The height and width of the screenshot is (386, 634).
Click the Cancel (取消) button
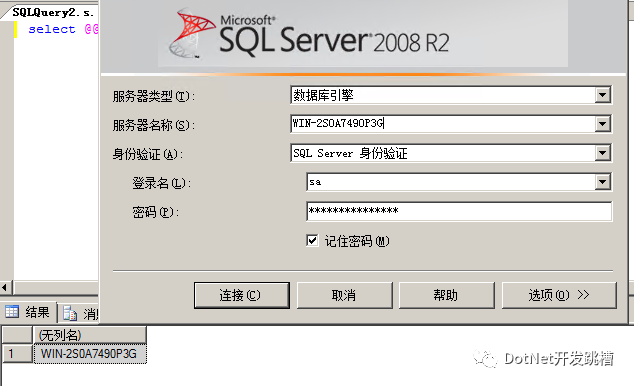click(344, 295)
